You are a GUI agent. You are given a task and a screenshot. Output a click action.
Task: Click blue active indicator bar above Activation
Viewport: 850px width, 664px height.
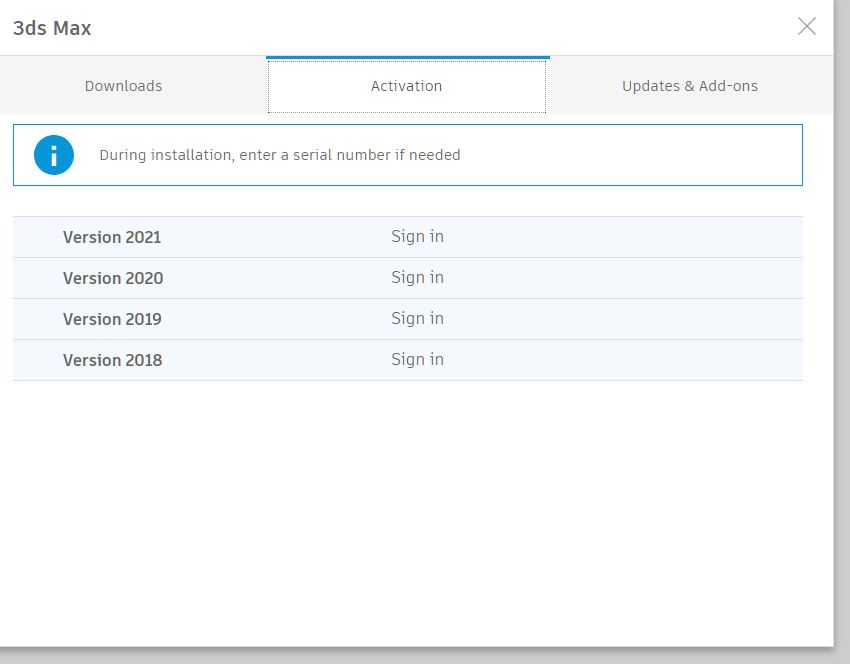pyautogui.click(x=408, y=57)
